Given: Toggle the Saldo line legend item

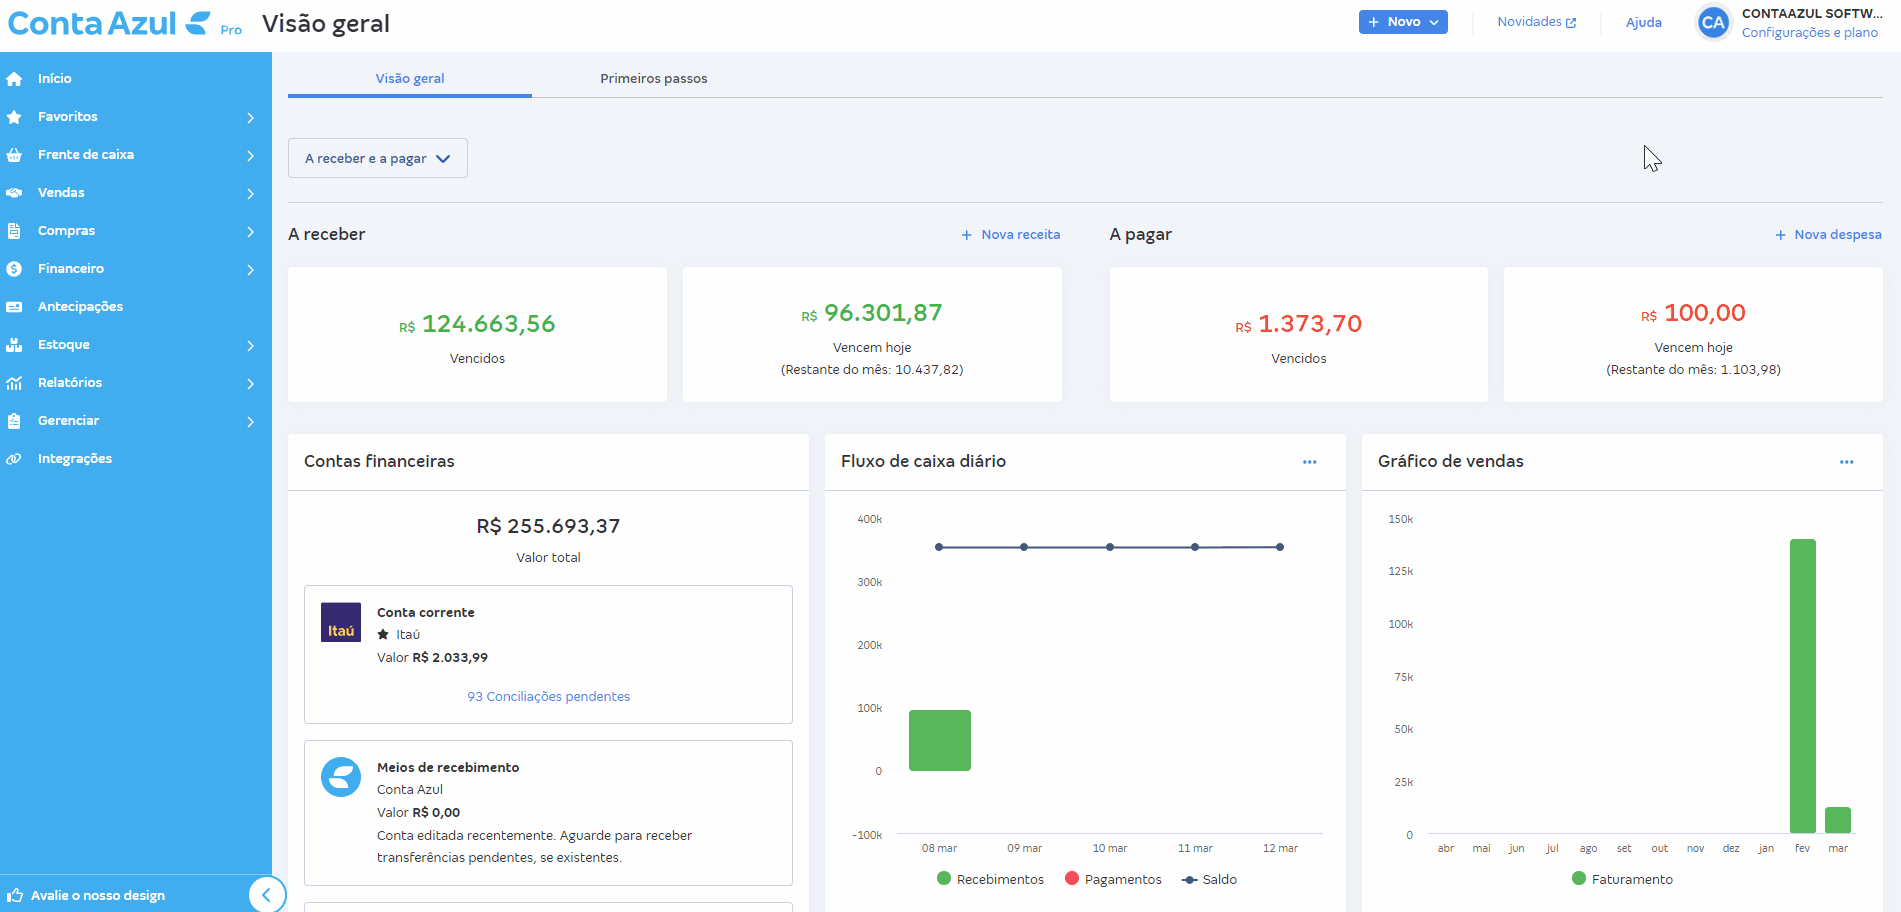Looking at the screenshot, I should [x=1209, y=879].
